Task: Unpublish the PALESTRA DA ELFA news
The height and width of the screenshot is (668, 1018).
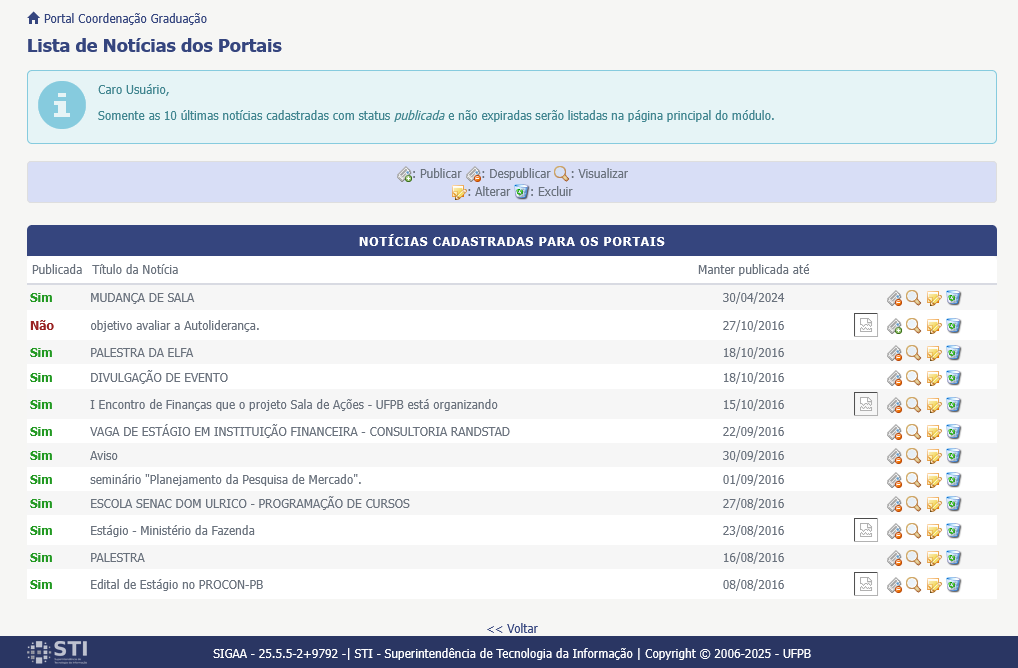Action: tap(894, 353)
